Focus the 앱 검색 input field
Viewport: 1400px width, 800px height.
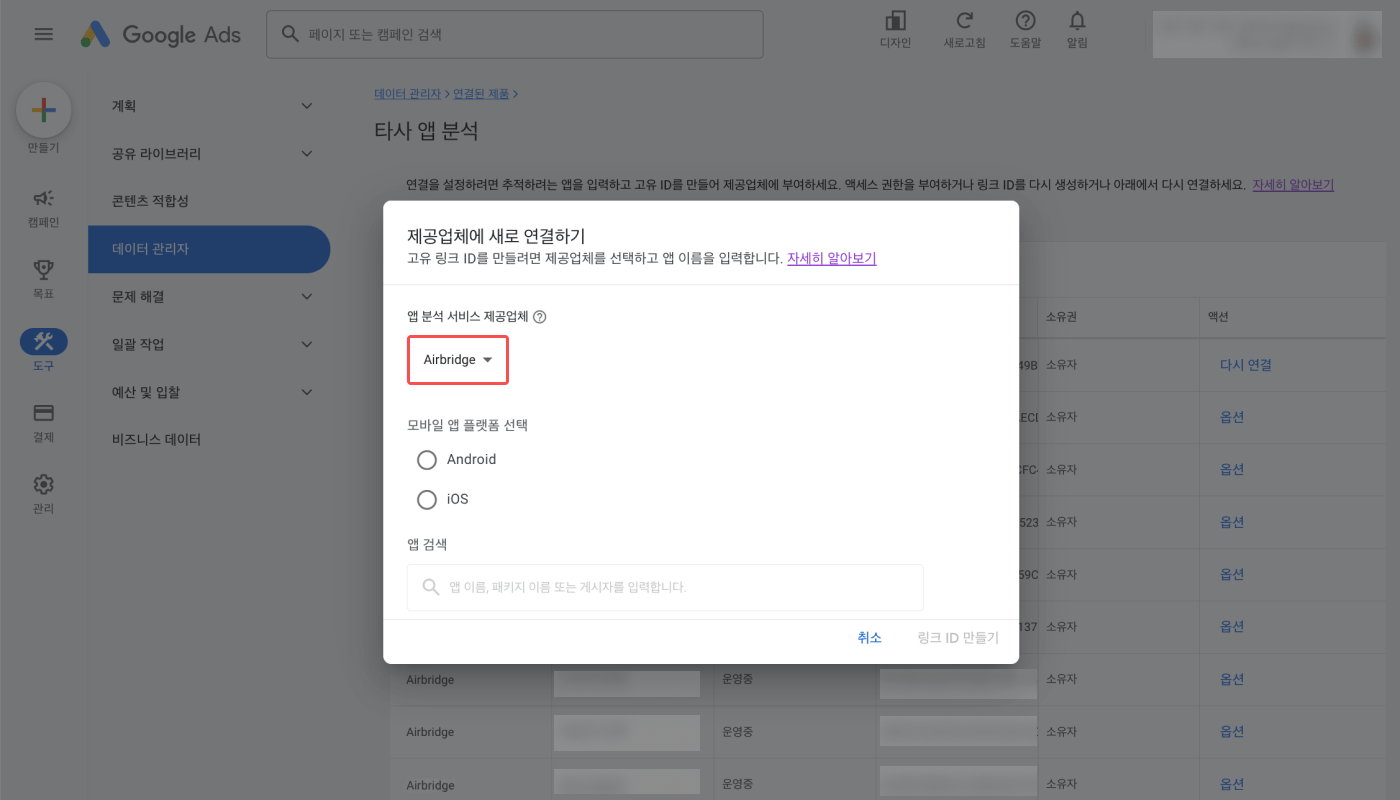tap(665, 587)
